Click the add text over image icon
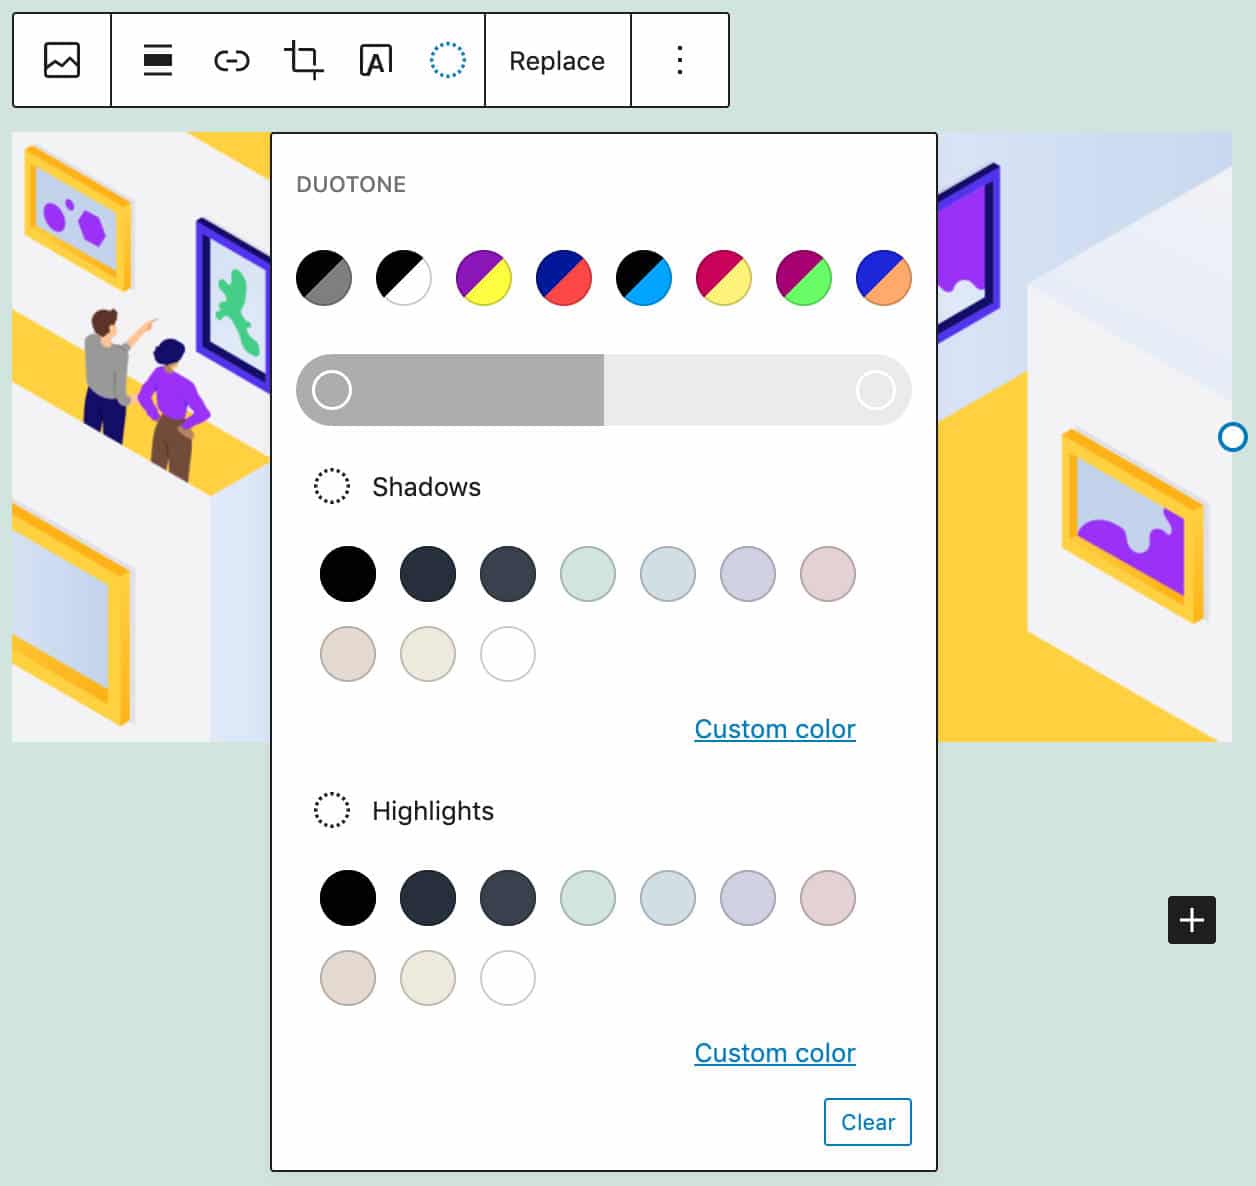This screenshot has width=1256, height=1186. pyautogui.click(x=376, y=61)
